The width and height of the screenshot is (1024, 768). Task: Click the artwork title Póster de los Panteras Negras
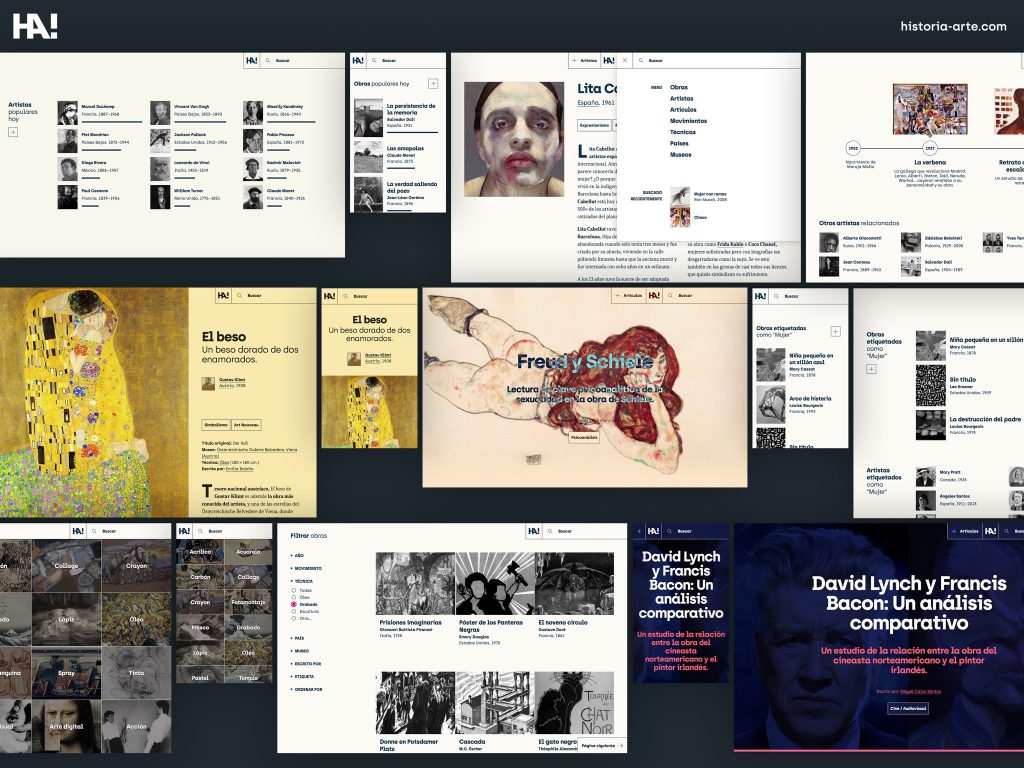491,626
